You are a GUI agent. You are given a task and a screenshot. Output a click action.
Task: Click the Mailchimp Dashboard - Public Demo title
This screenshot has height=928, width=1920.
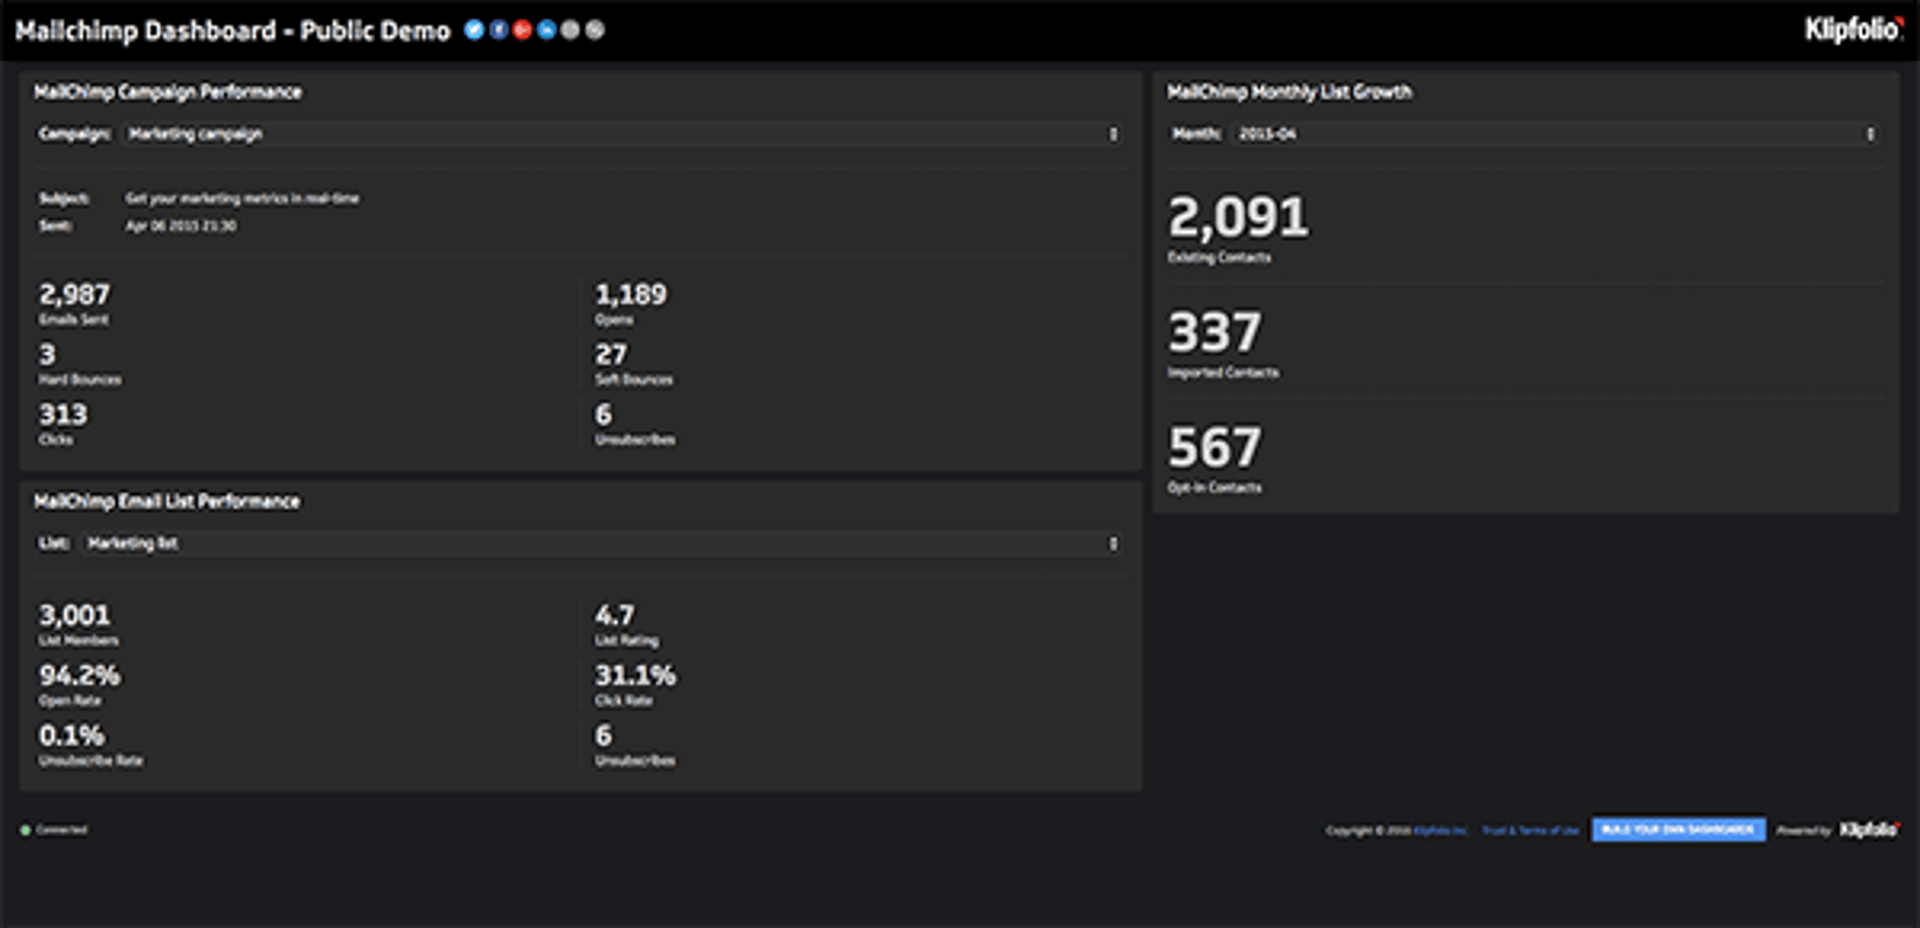(x=233, y=31)
